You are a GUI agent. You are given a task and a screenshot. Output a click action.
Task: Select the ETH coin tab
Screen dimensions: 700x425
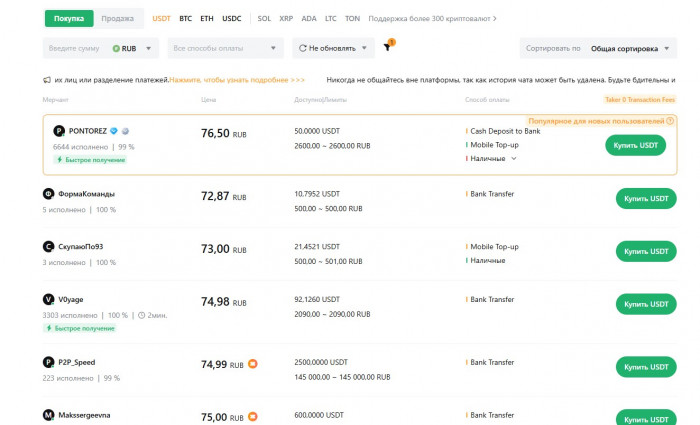(207, 18)
